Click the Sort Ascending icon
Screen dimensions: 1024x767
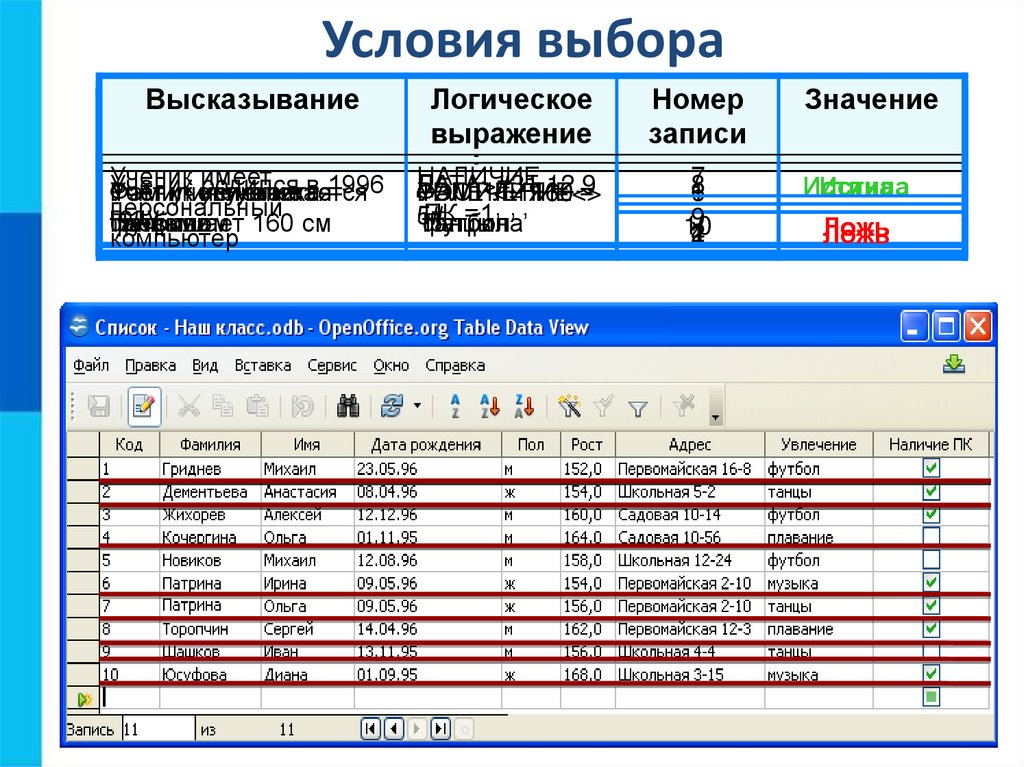(455, 407)
